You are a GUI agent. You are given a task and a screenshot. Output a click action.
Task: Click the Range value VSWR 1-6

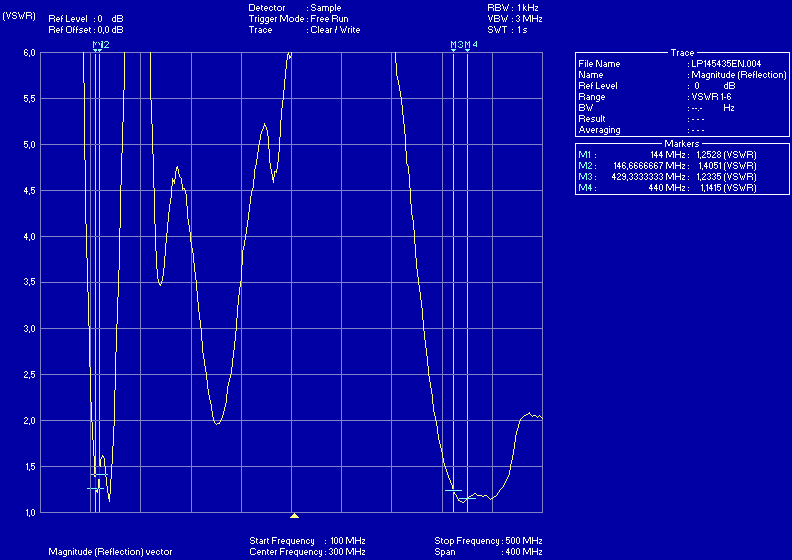tap(713, 97)
